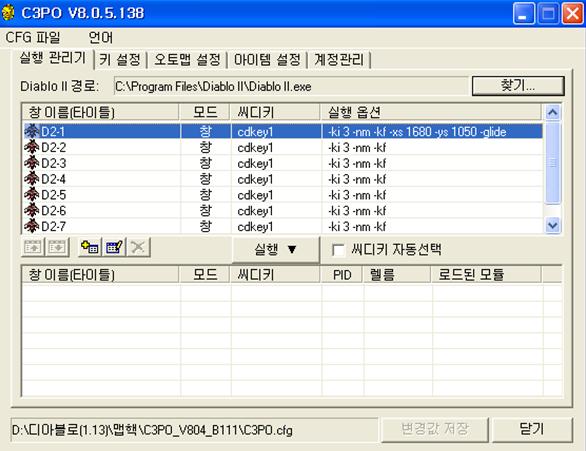The width and height of the screenshot is (586, 451).
Task: Click the C3PO application icon in title bar
Action: point(7,12)
